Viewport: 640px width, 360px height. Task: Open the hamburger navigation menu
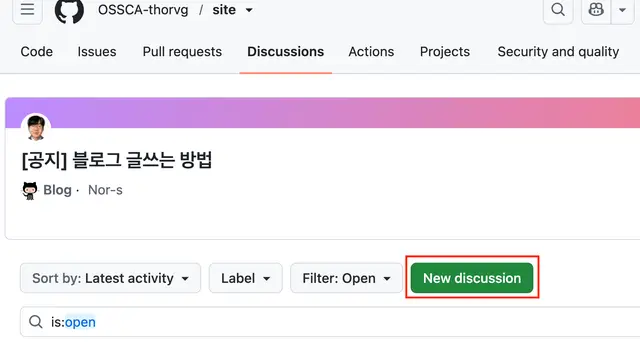pos(27,9)
